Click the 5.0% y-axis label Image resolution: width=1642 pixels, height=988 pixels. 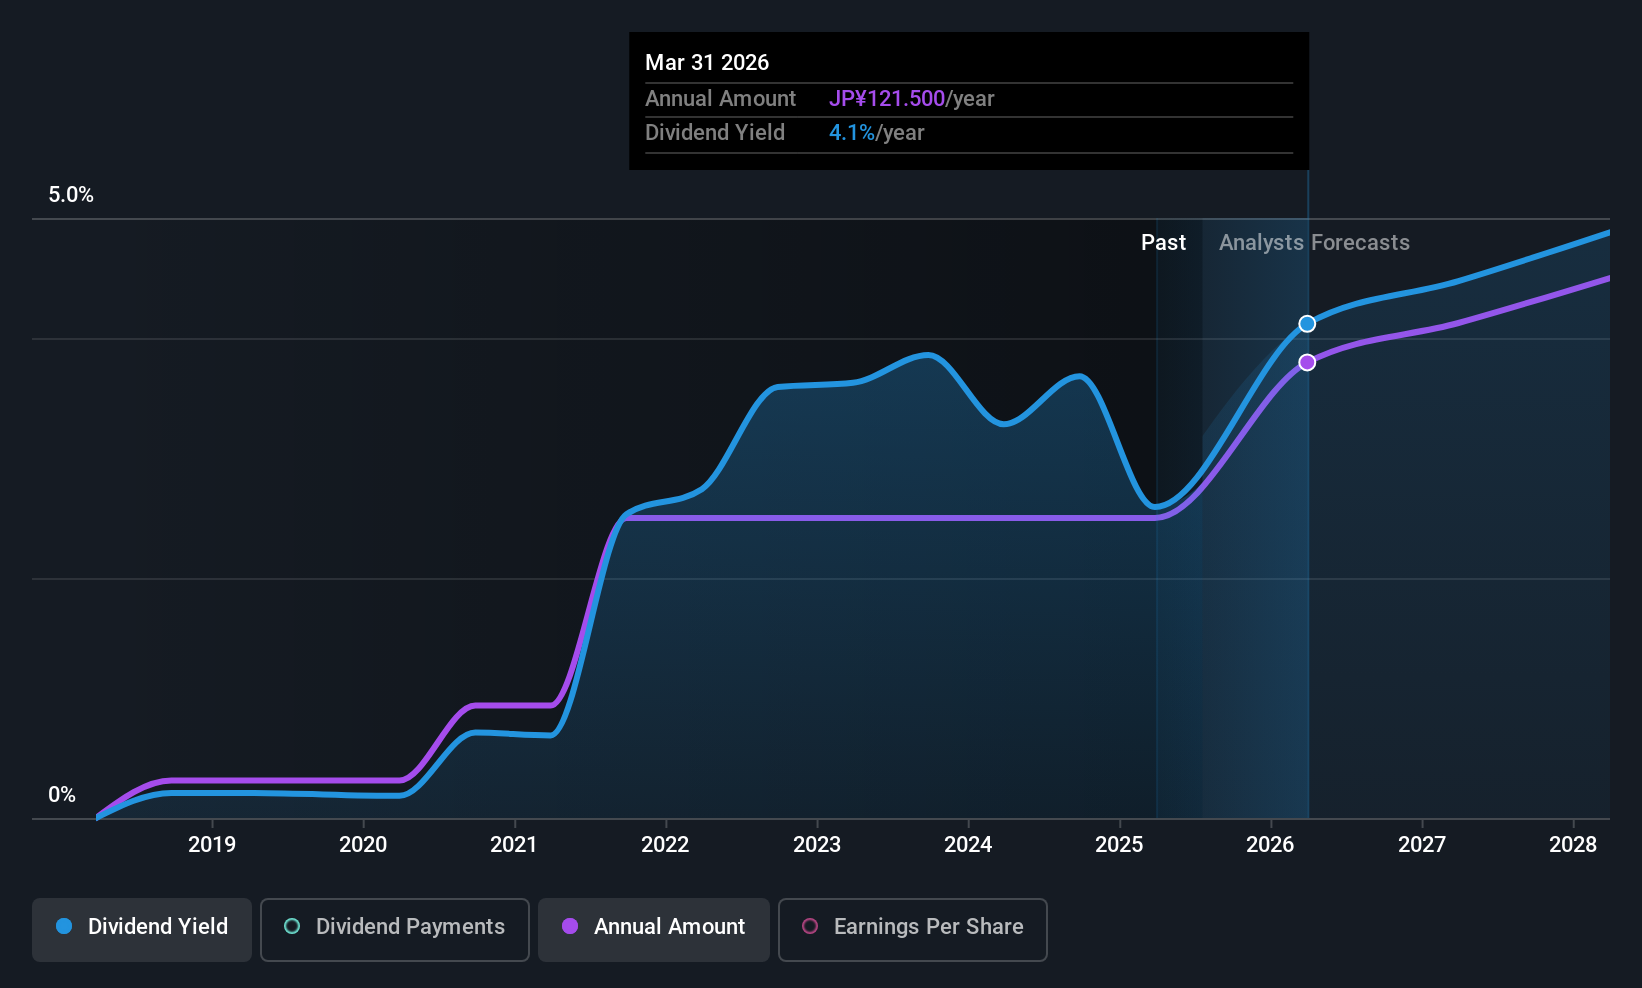tap(71, 195)
